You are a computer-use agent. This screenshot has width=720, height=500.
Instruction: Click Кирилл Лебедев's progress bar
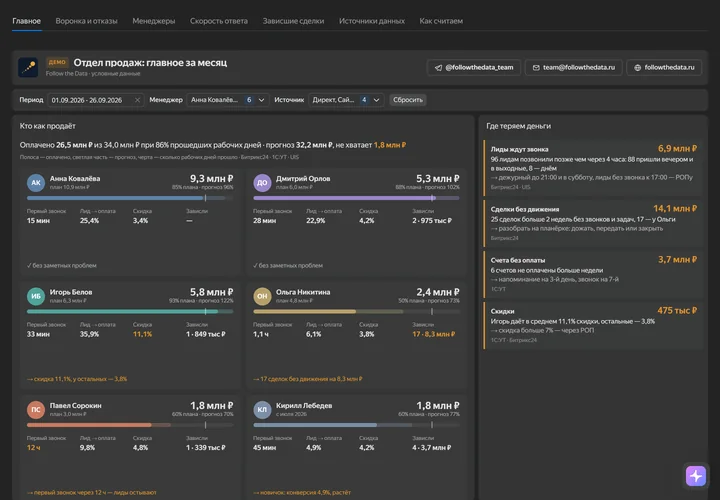click(356, 425)
